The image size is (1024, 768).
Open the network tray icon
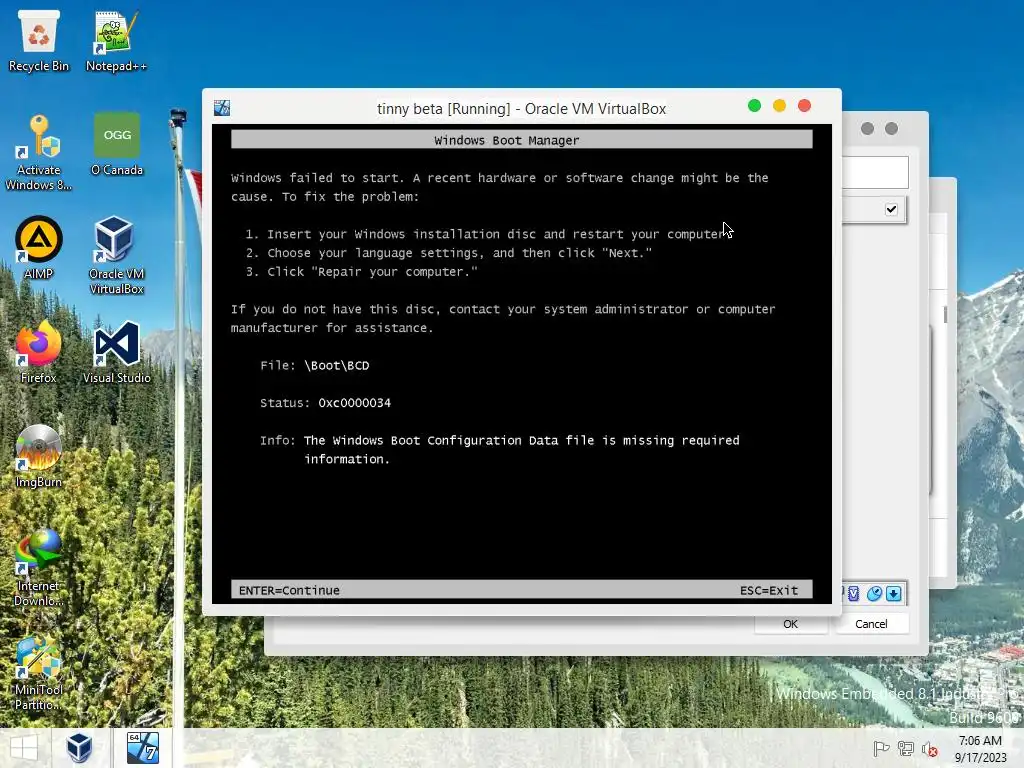point(906,748)
